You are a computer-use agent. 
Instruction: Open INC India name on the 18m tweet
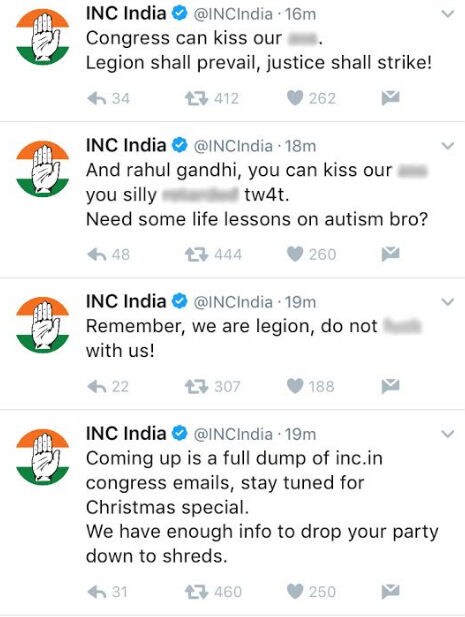[x=126, y=145]
